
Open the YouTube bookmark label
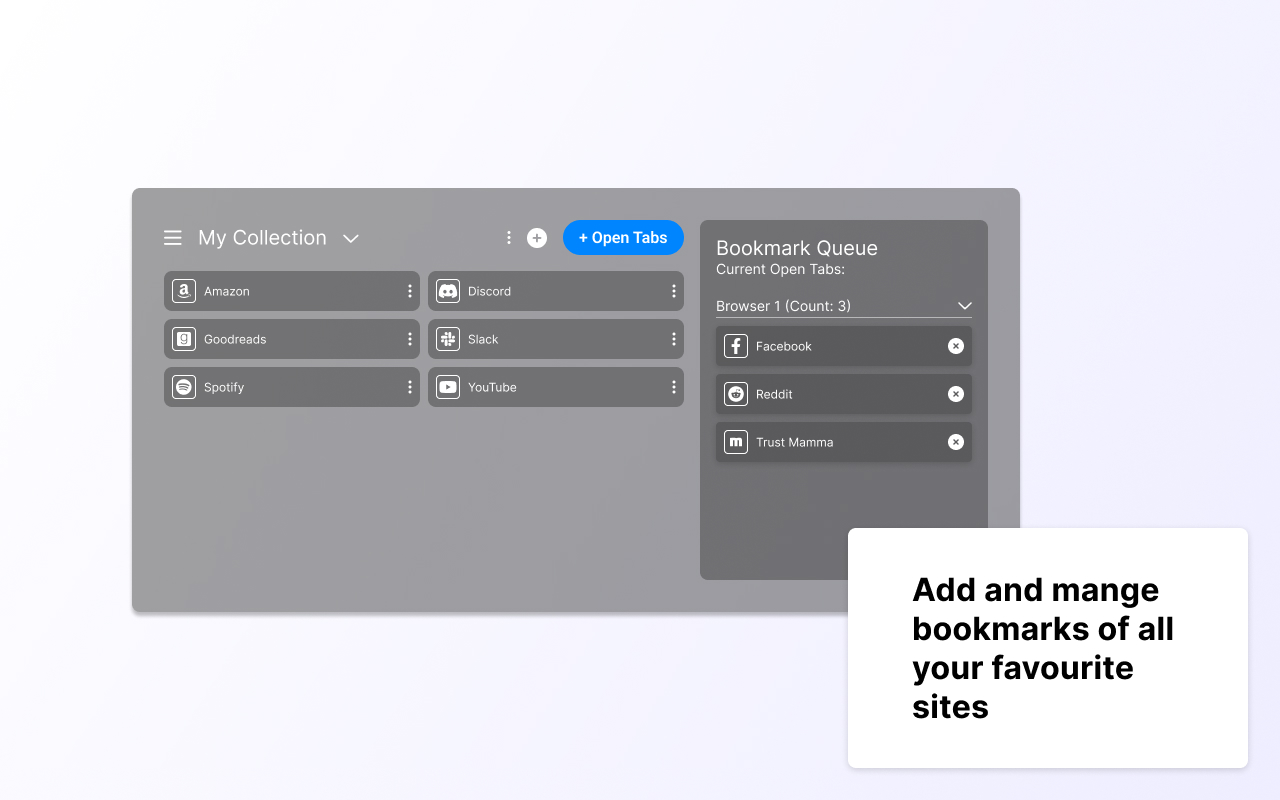pyautogui.click(x=492, y=387)
